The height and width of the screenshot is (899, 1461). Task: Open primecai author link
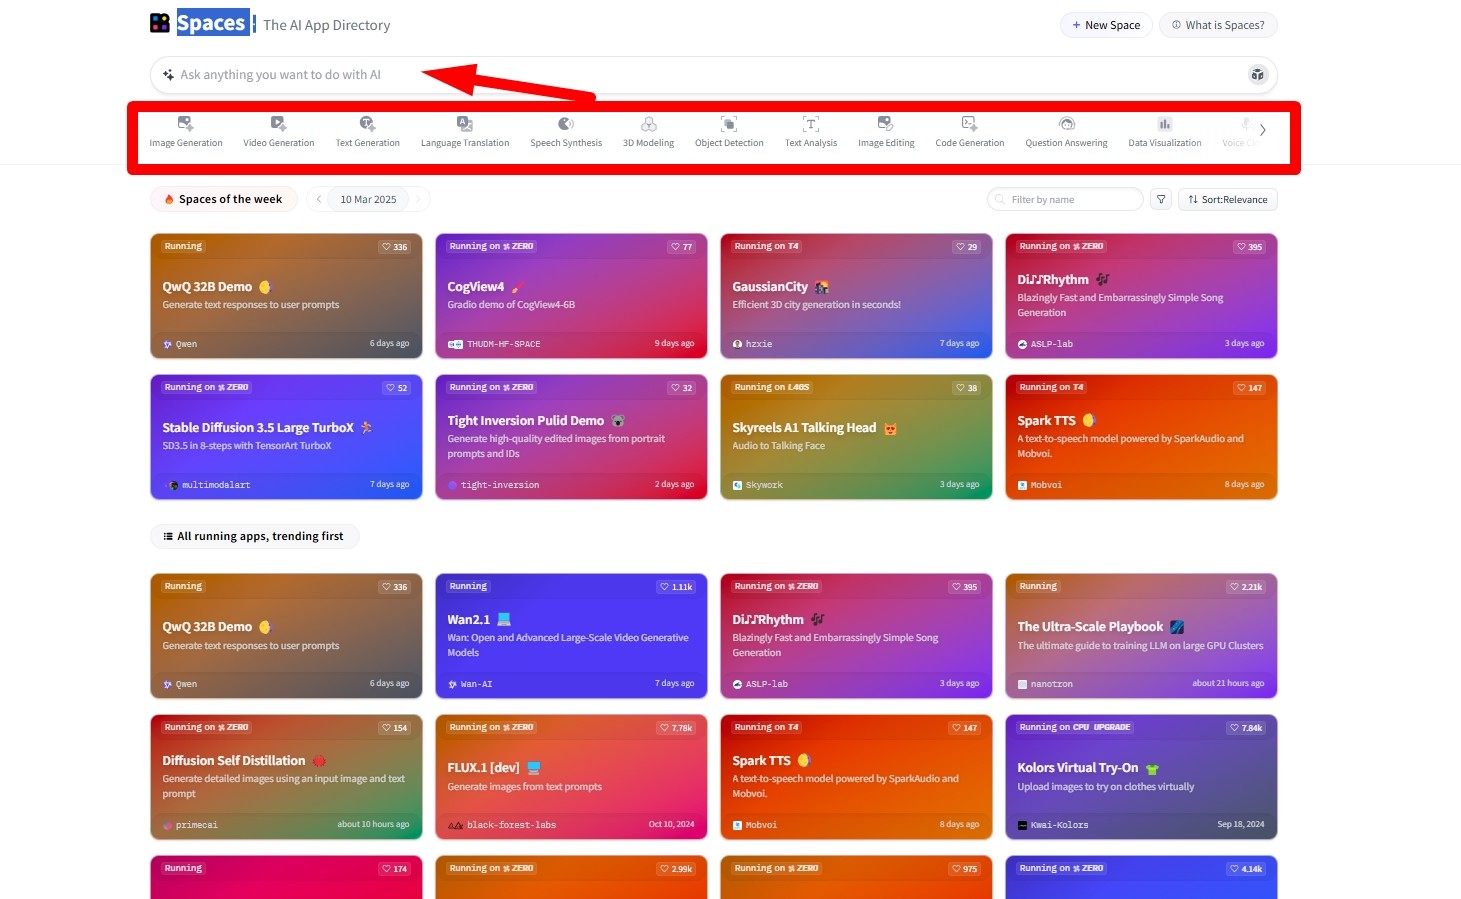[190, 825]
